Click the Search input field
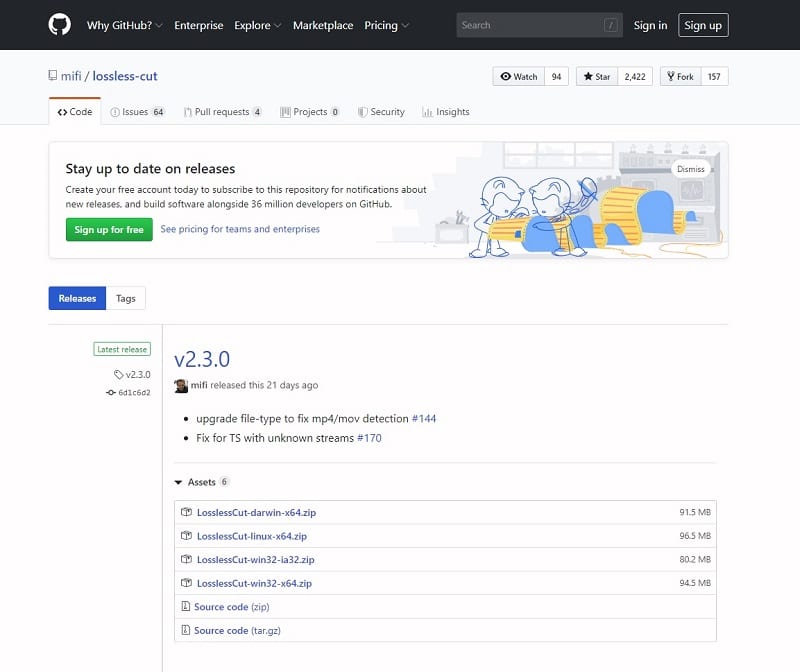The image size is (800, 672). tap(539, 25)
